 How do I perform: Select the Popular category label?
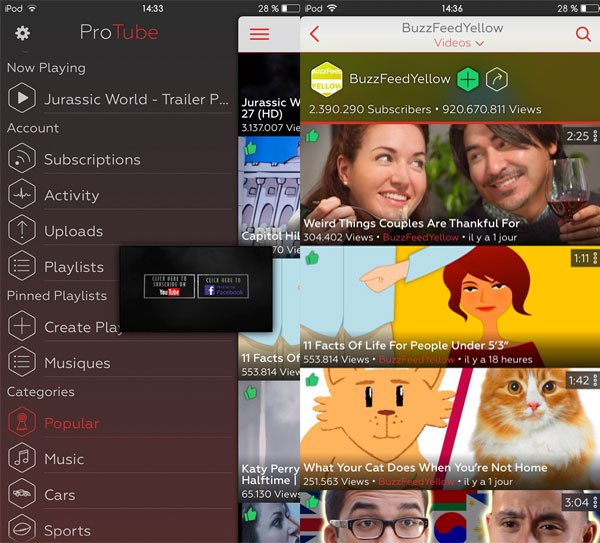tap(72, 423)
